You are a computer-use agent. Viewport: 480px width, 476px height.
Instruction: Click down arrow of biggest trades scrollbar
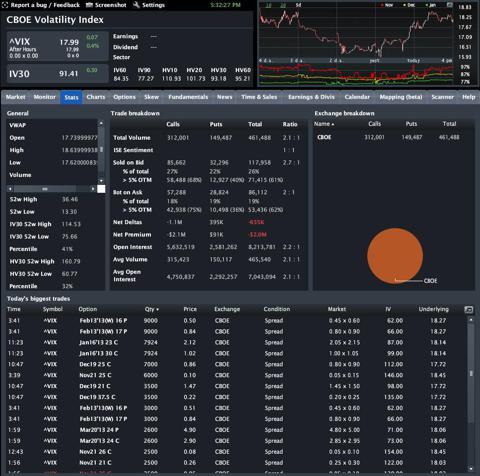(x=471, y=468)
